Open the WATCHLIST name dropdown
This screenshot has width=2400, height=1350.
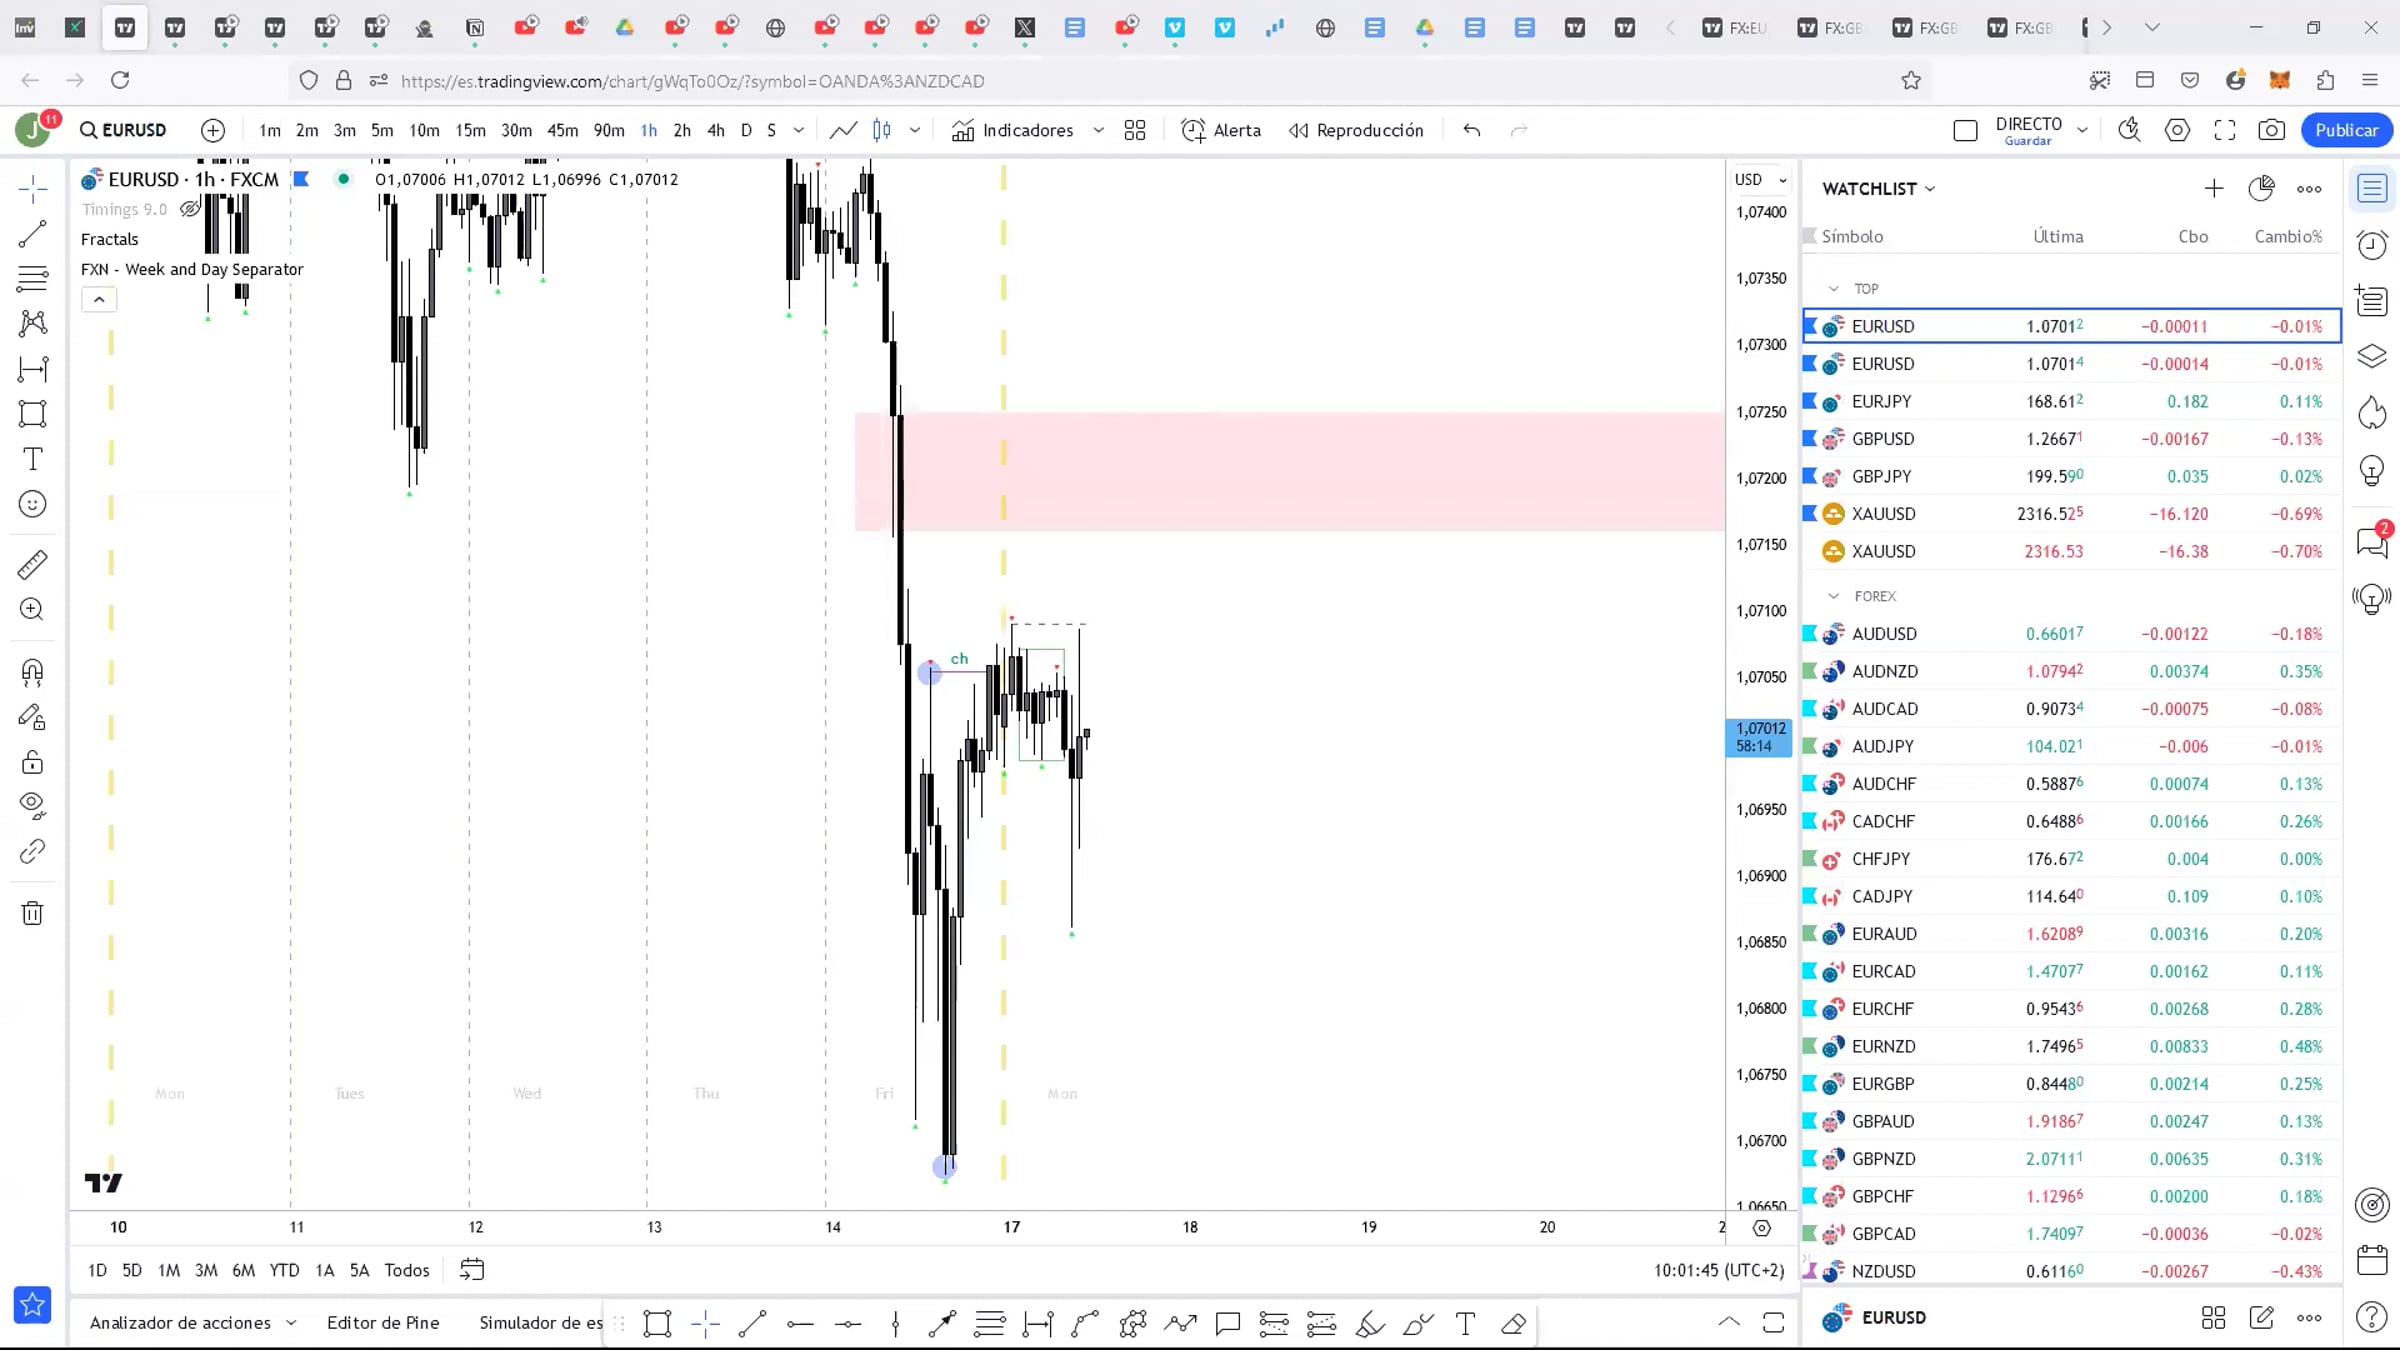pos(1878,189)
